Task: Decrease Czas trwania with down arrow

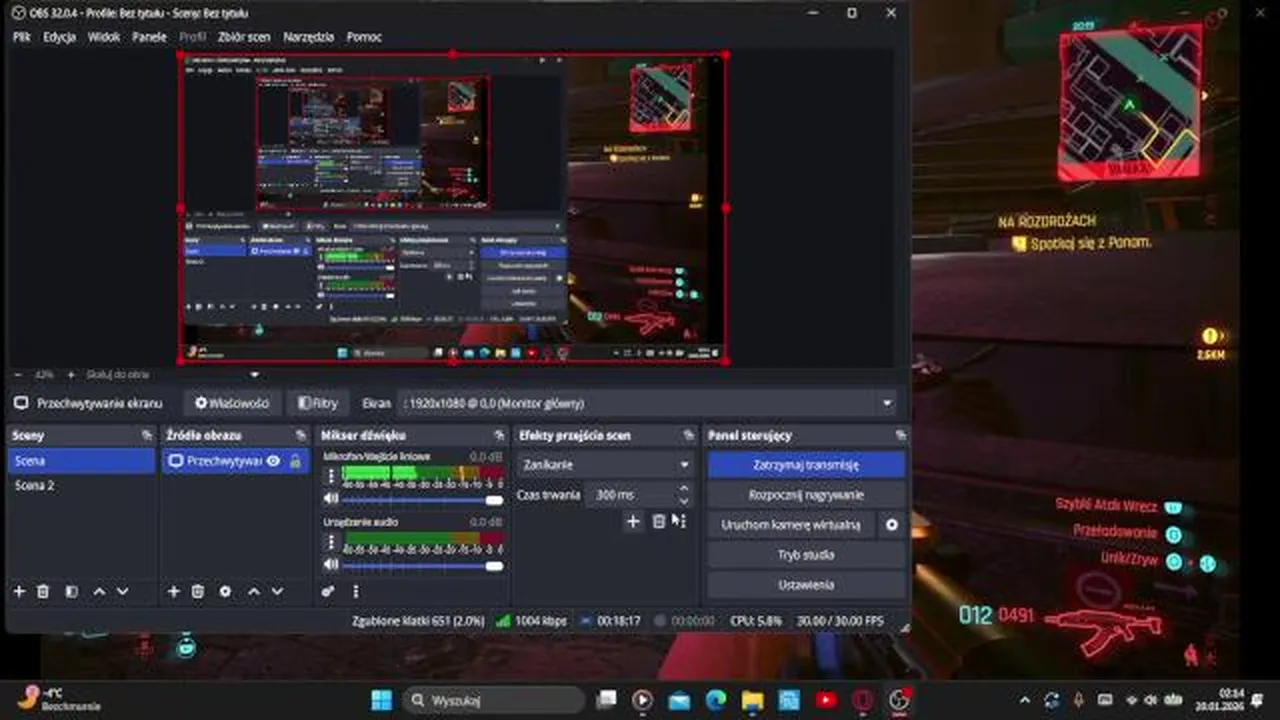Action: (x=684, y=500)
